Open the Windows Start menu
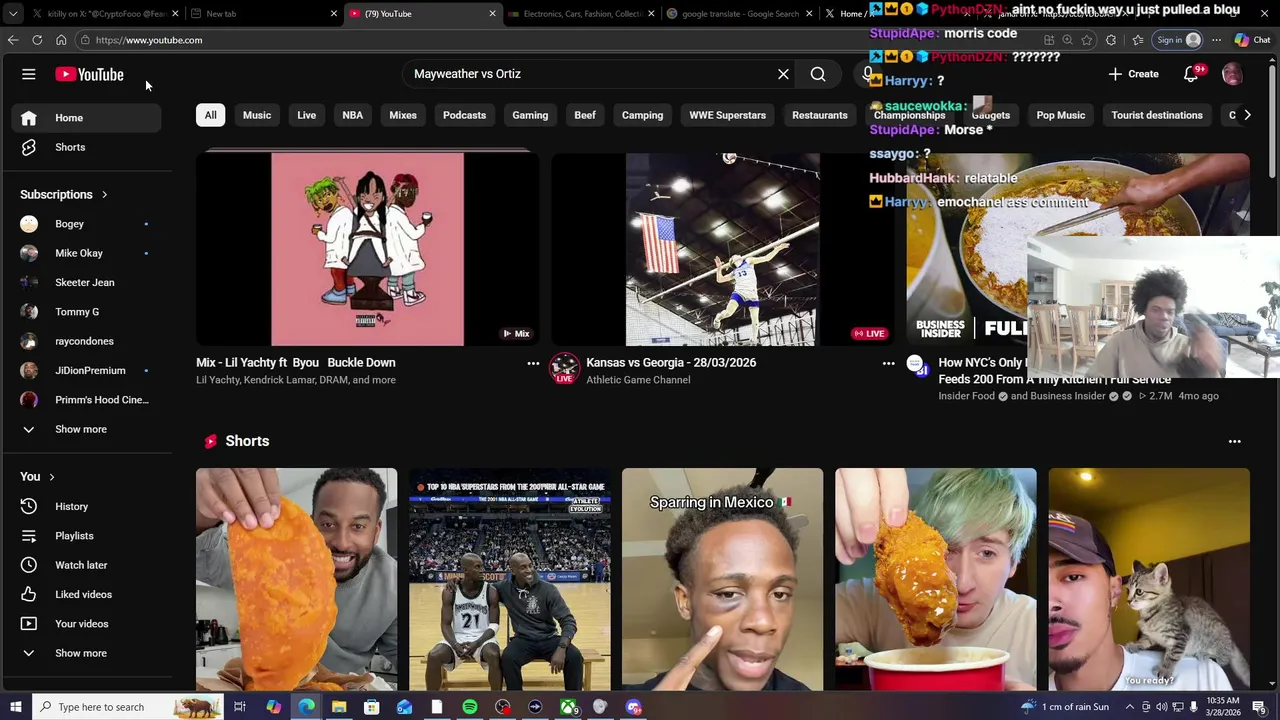The width and height of the screenshot is (1280, 720). 15,707
